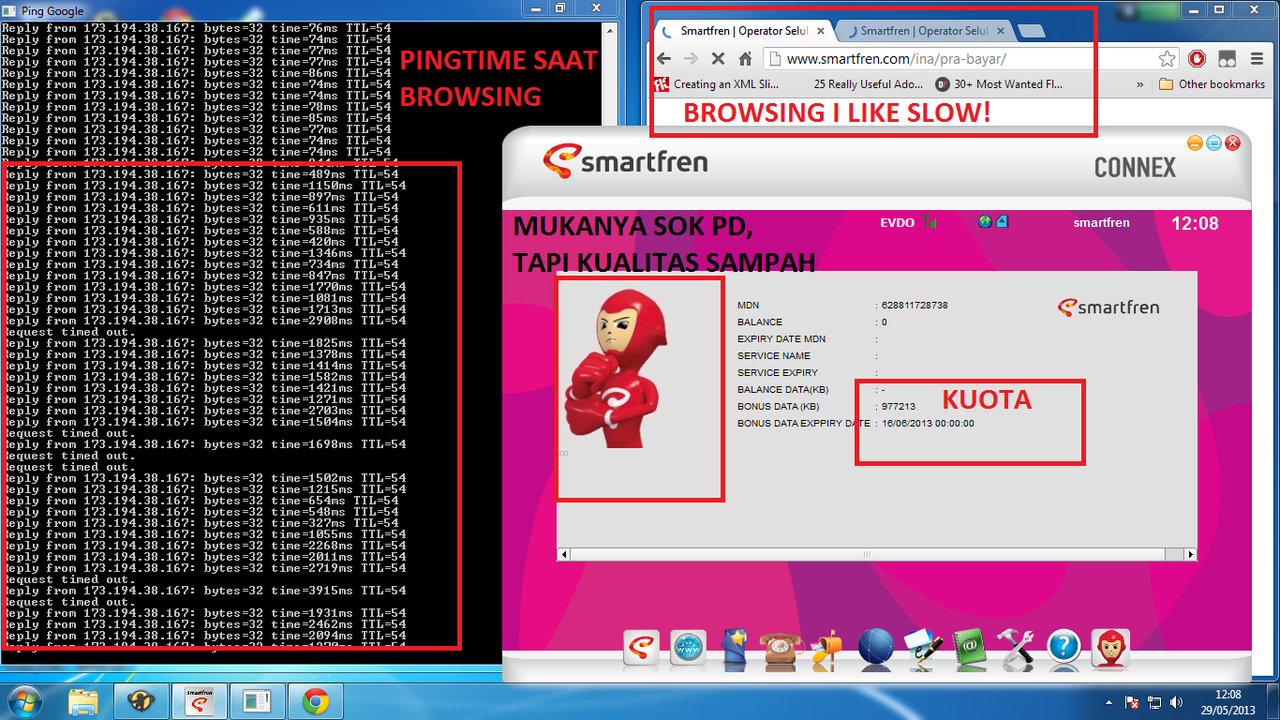Click the 'BONUS DATA (KB)' label
Image resolution: width=1280 pixels, height=720 pixels.
coord(779,407)
